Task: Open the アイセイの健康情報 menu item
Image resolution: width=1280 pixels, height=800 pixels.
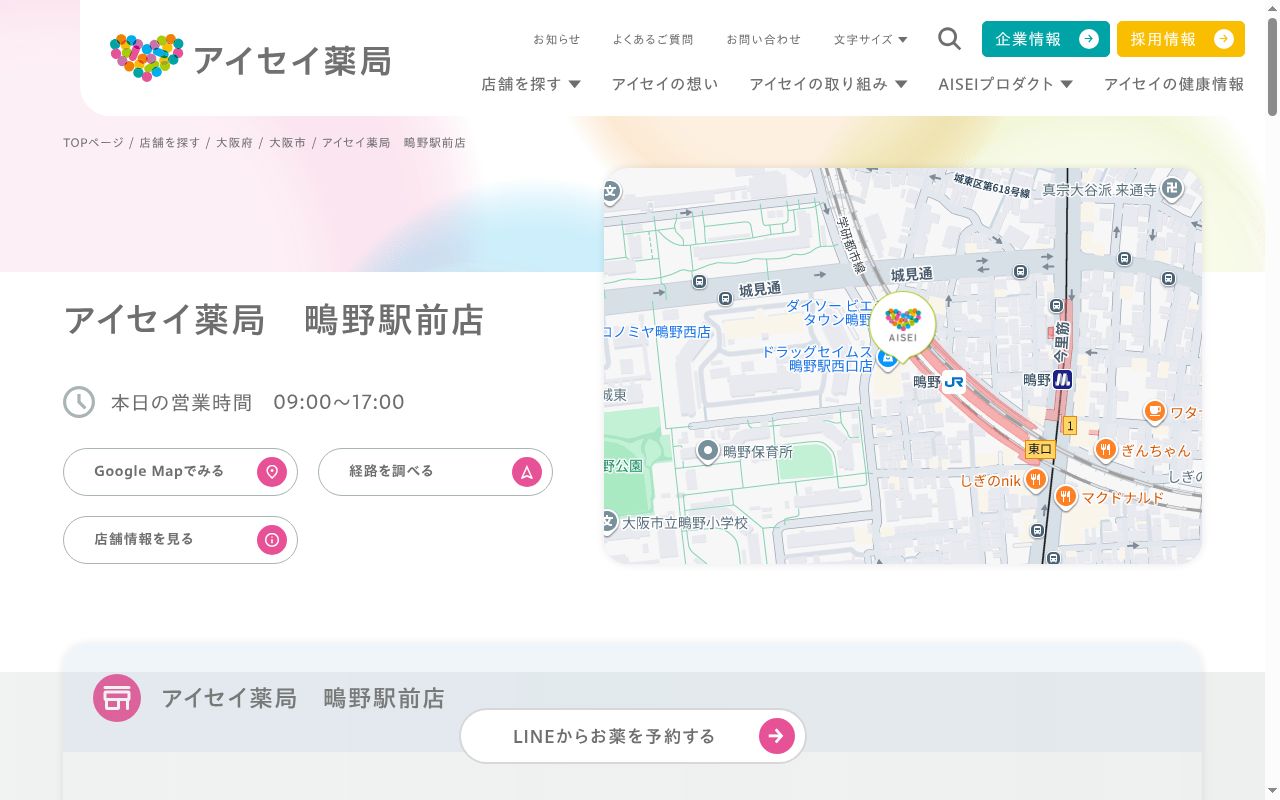Action: coord(1174,84)
